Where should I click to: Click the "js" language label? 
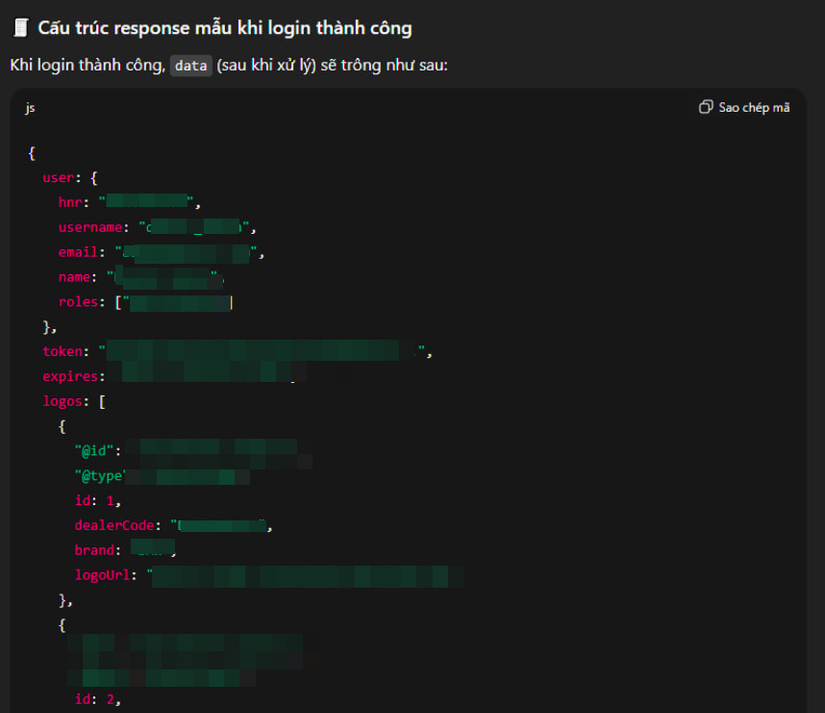[31, 107]
